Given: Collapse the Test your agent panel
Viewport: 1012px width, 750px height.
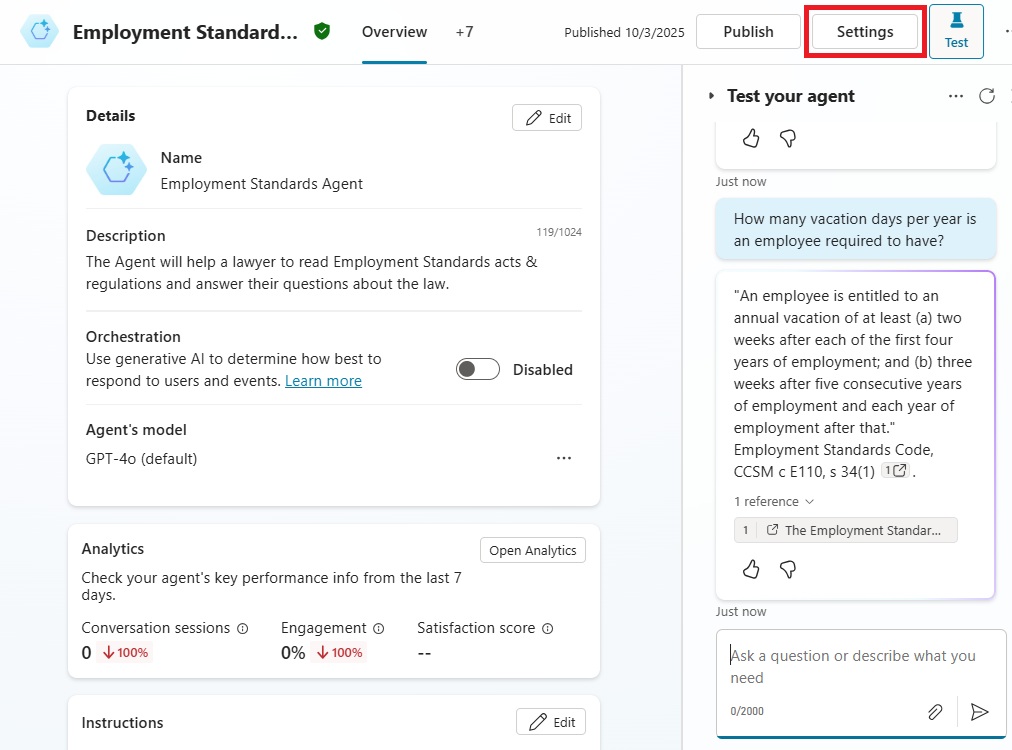Looking at the screenshot, I should (x=712, y=96).
